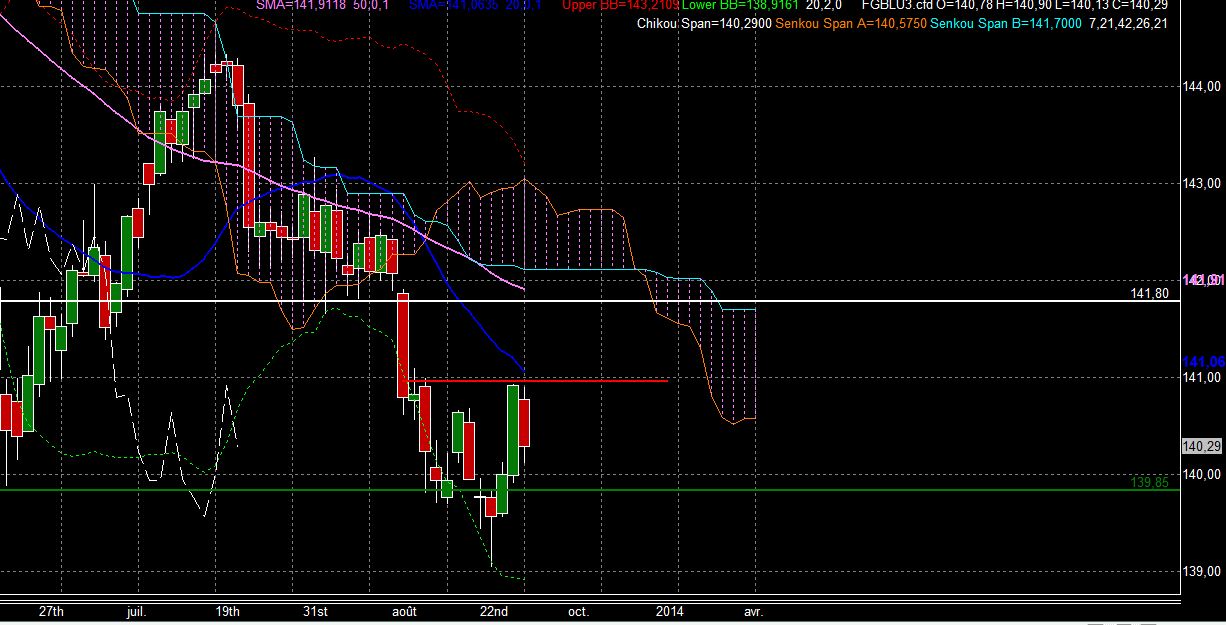Click the avr. date axis label
Viewport: 1226px width, 625px height.
tap(754, 610)
